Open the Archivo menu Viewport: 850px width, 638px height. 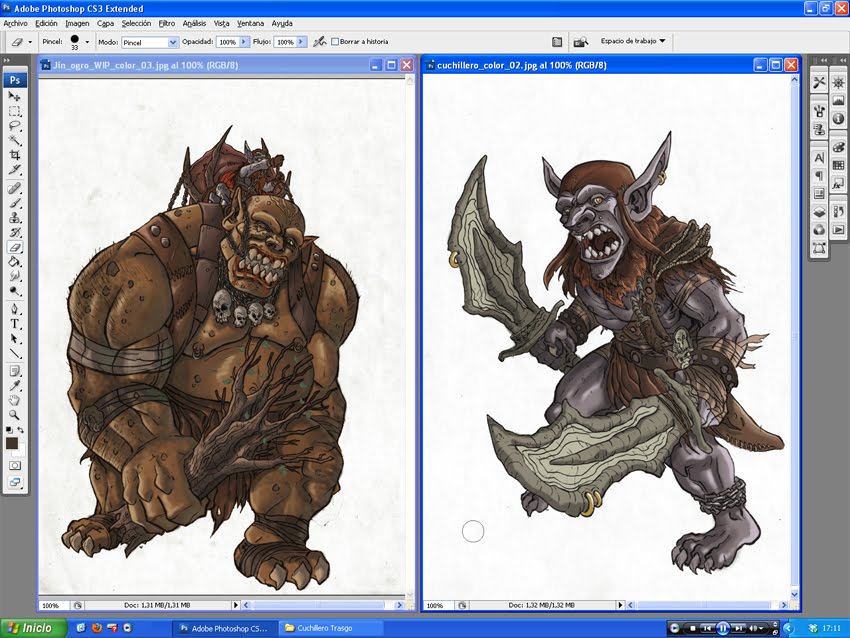click(x=15, y=23)
